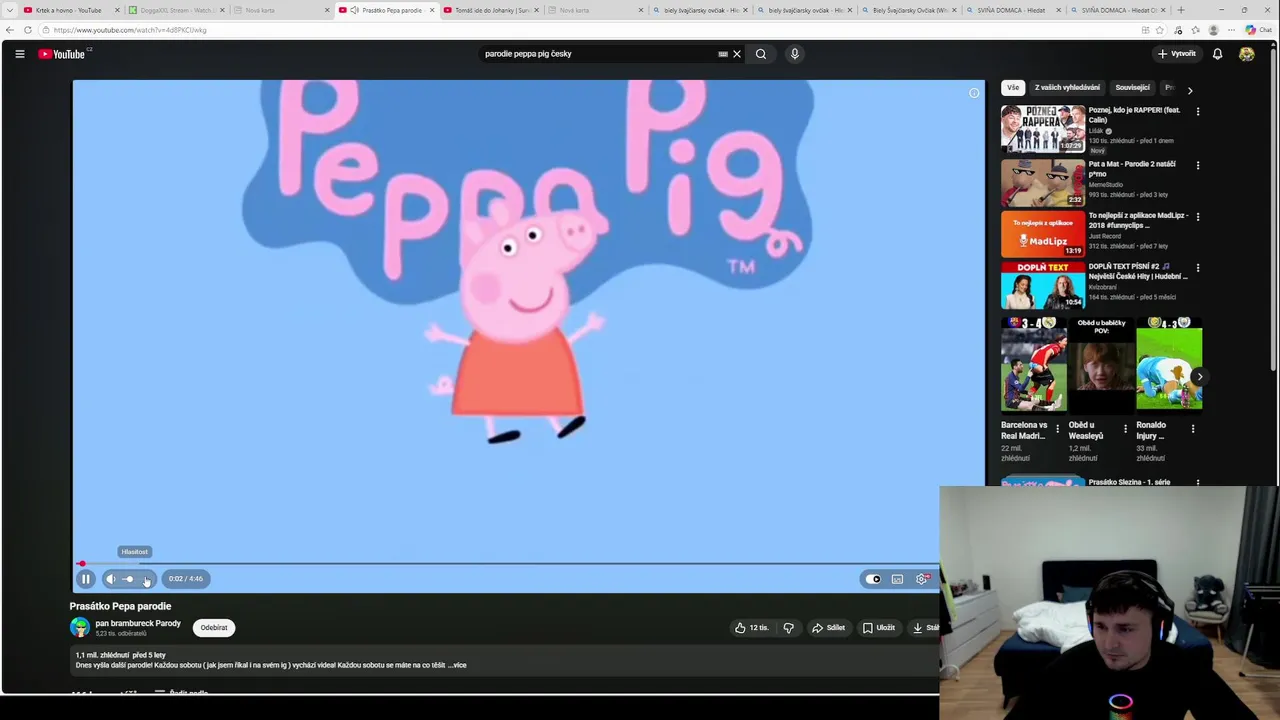Open the notifications bell

pos(1217,54)
